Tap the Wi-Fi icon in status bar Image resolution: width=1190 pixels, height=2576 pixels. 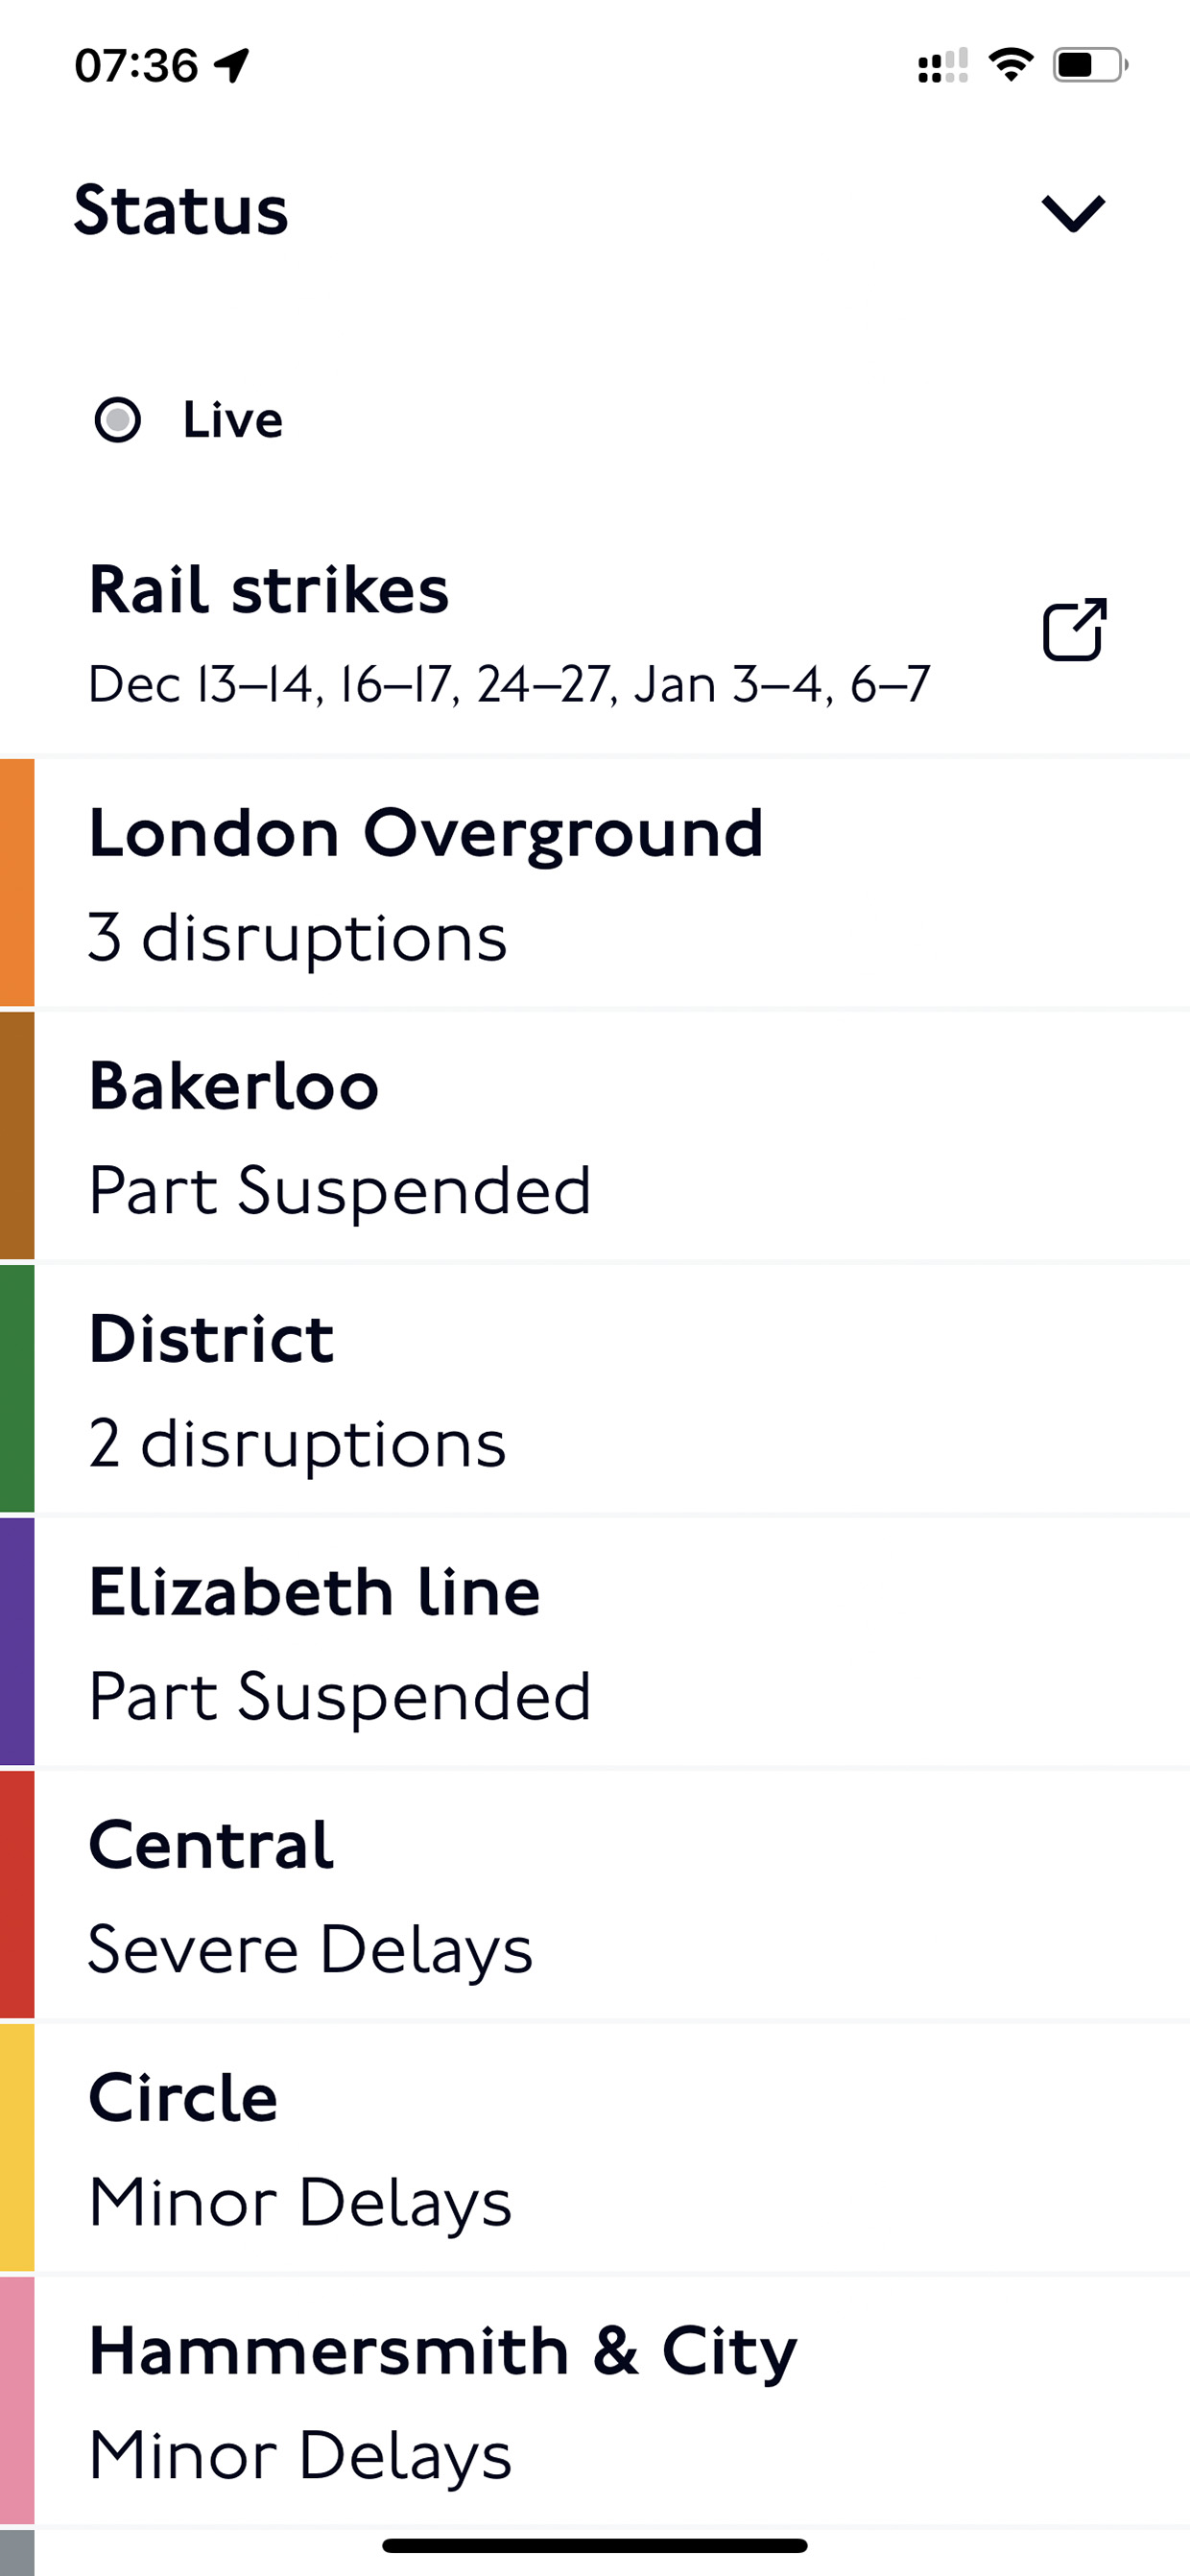[x=1011, y=65]
